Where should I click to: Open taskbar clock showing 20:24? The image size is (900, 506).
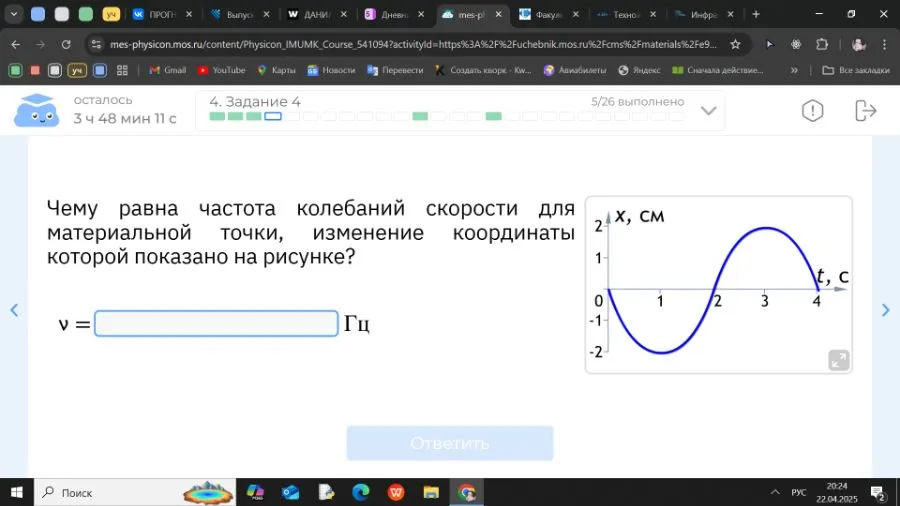[x=837, y=492]
